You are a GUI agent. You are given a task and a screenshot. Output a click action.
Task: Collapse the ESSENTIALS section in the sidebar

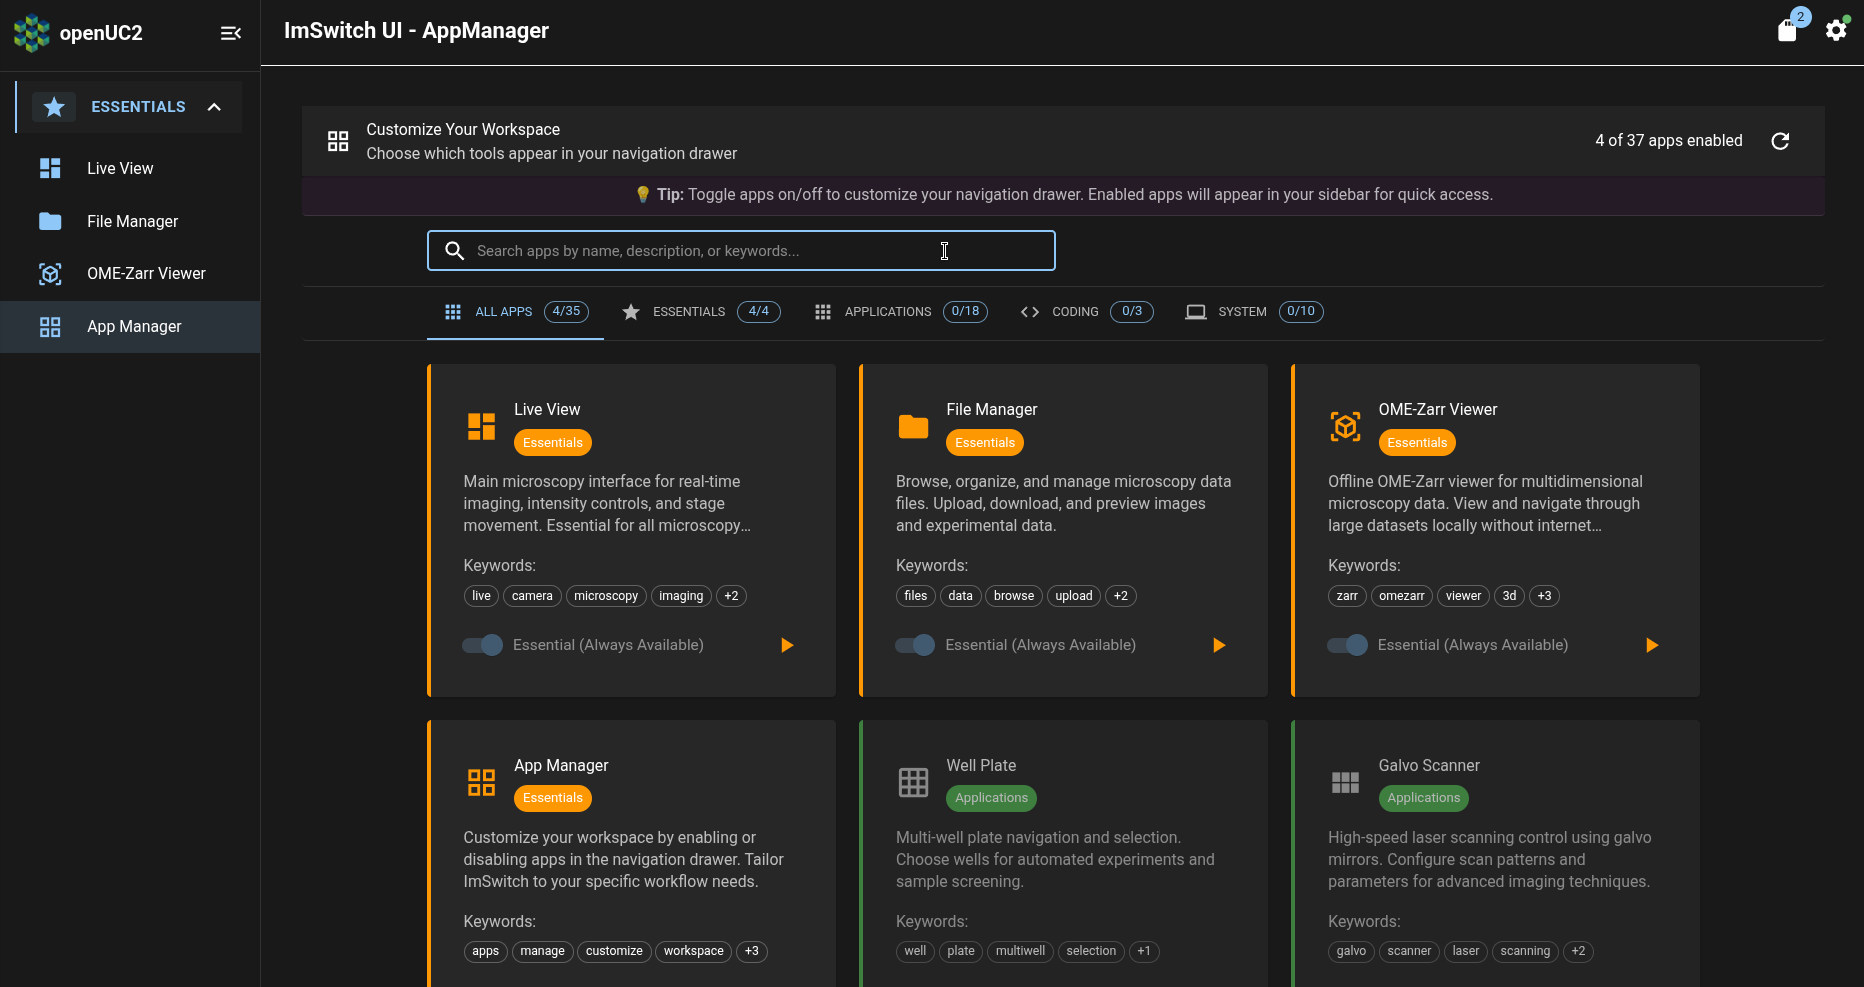point(214,106)
